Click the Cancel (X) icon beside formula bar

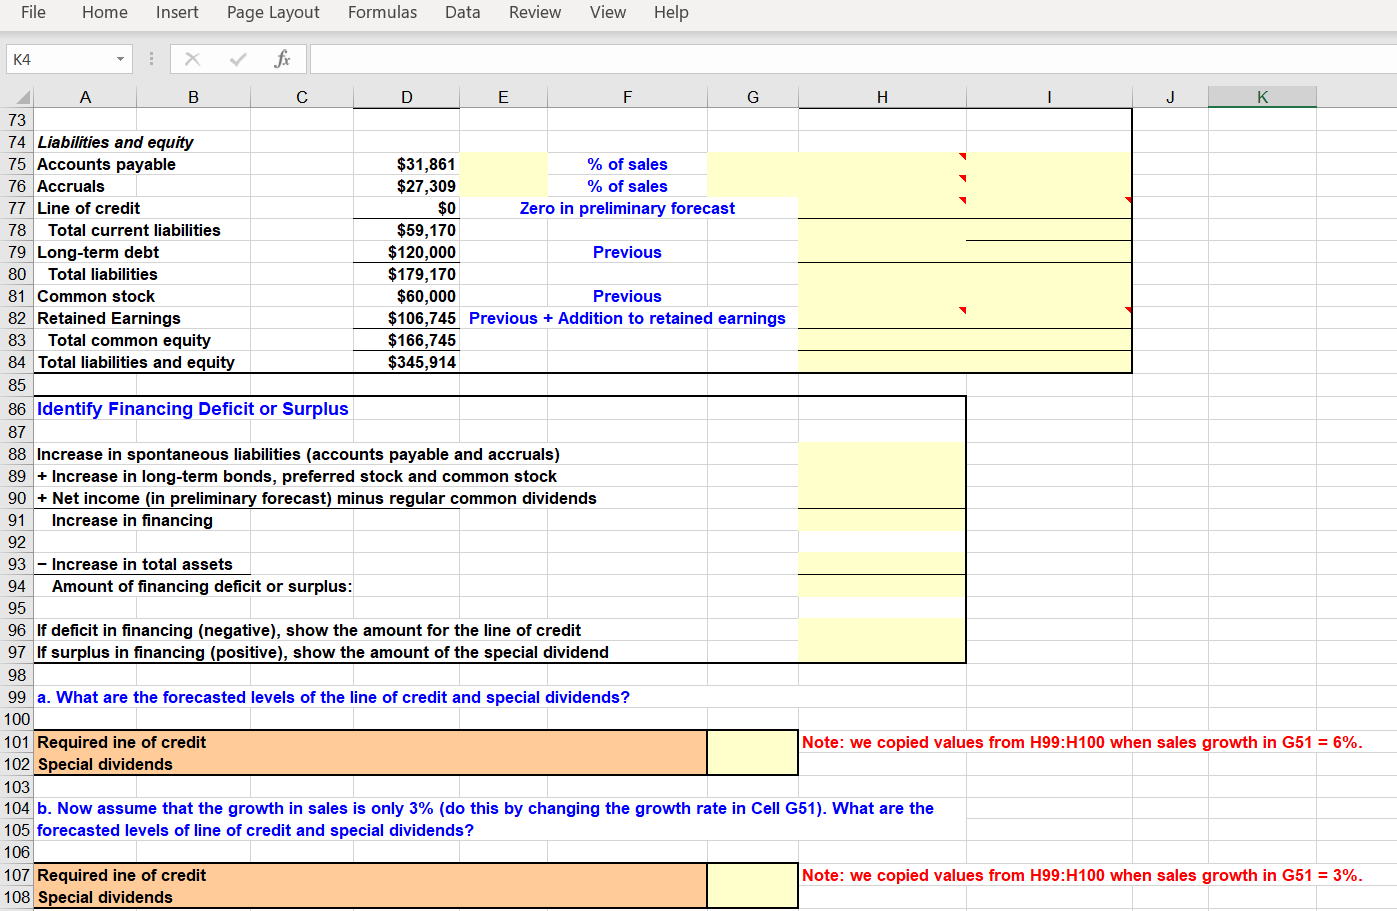[x=192, y=58]
